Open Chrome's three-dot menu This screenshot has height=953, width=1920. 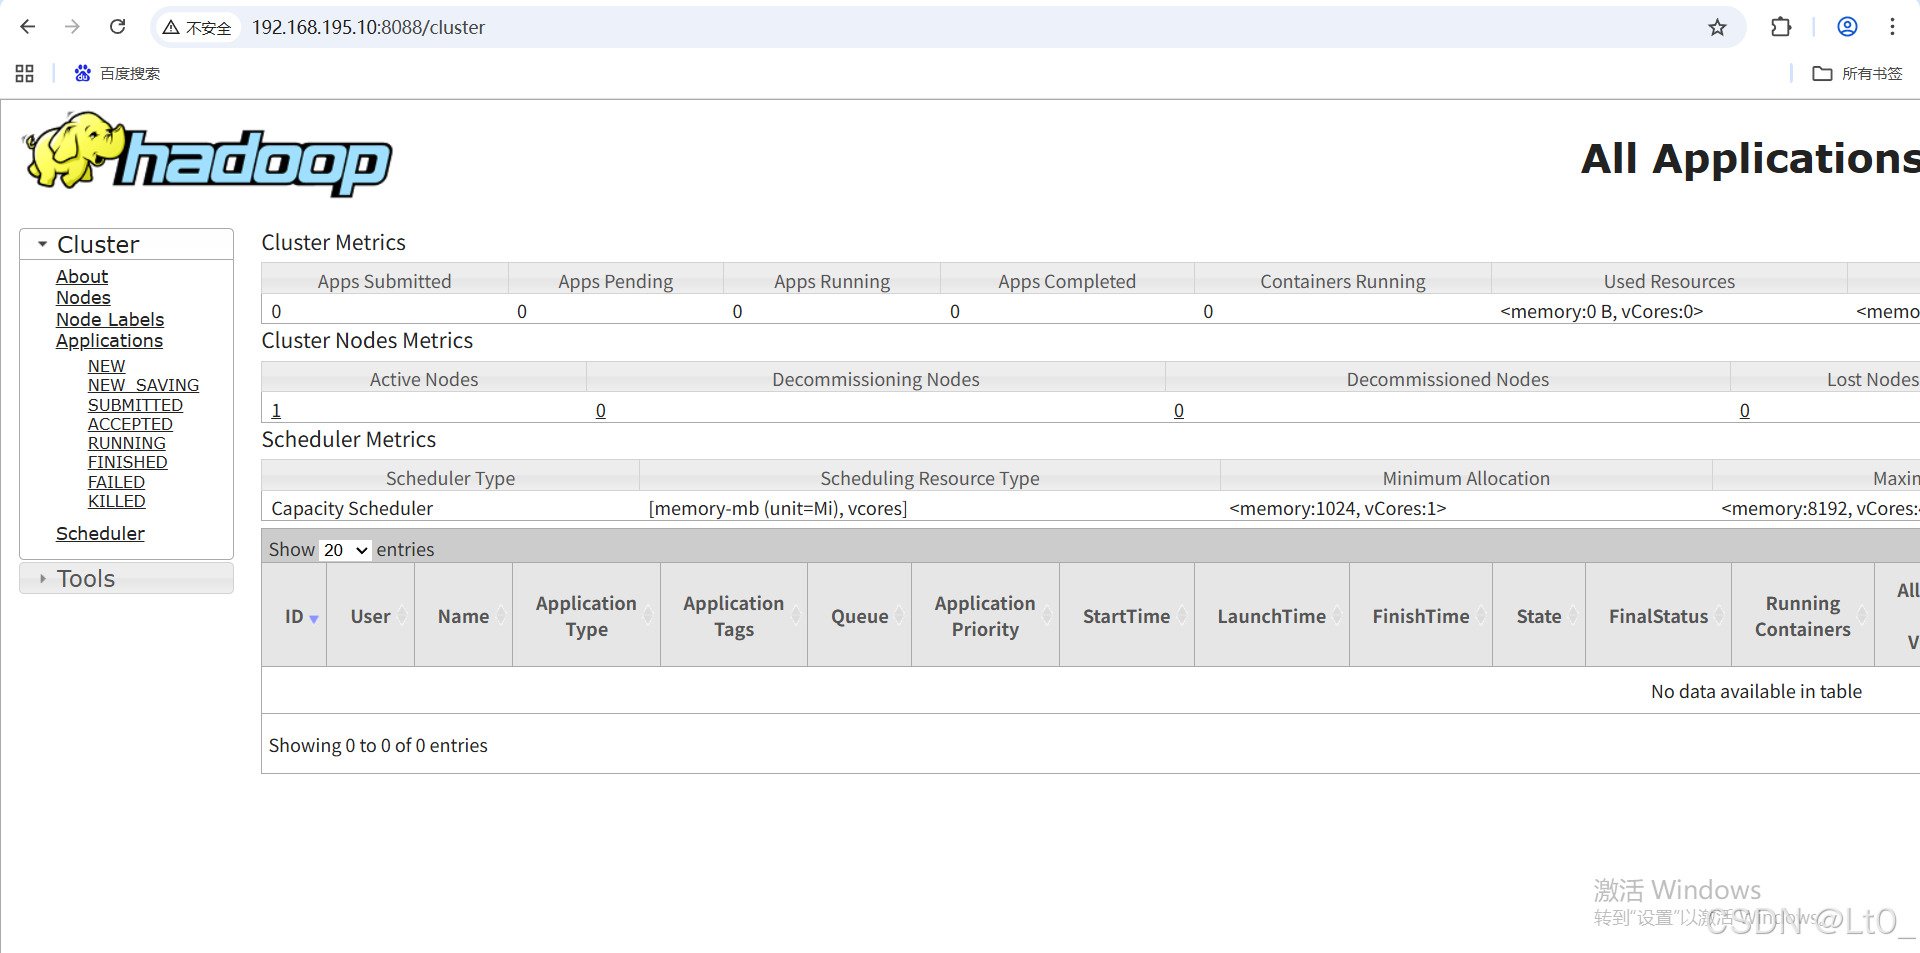coord(1892,27)
